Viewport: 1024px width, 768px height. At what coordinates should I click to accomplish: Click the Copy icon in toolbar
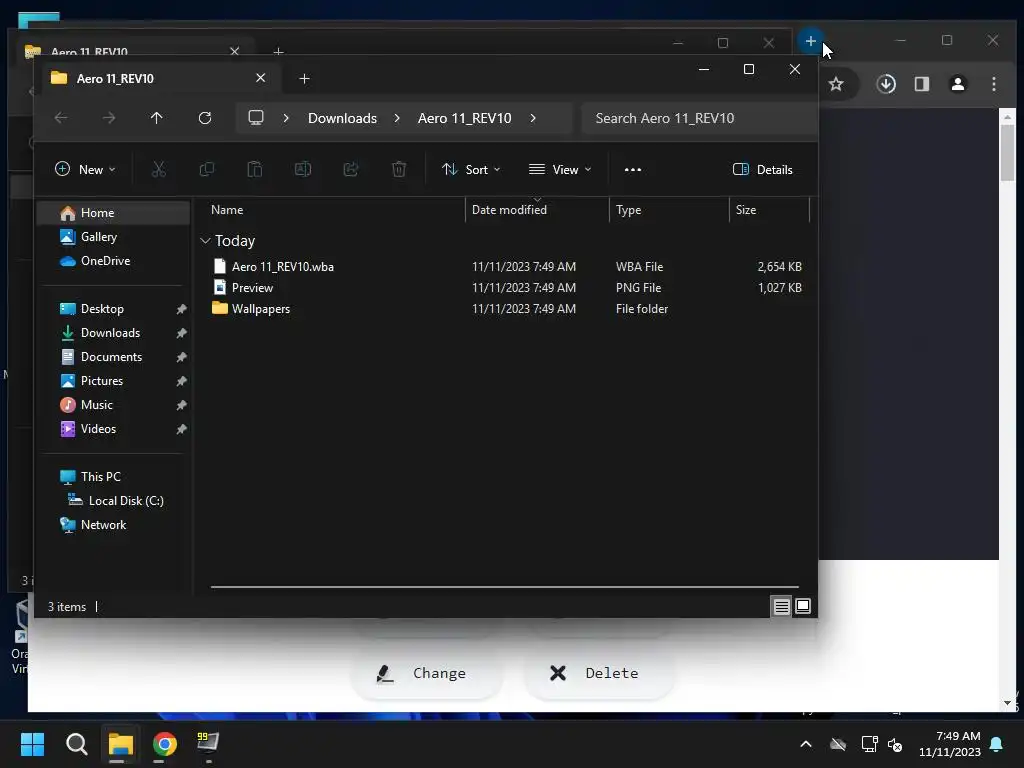click(x=206, y=170)
